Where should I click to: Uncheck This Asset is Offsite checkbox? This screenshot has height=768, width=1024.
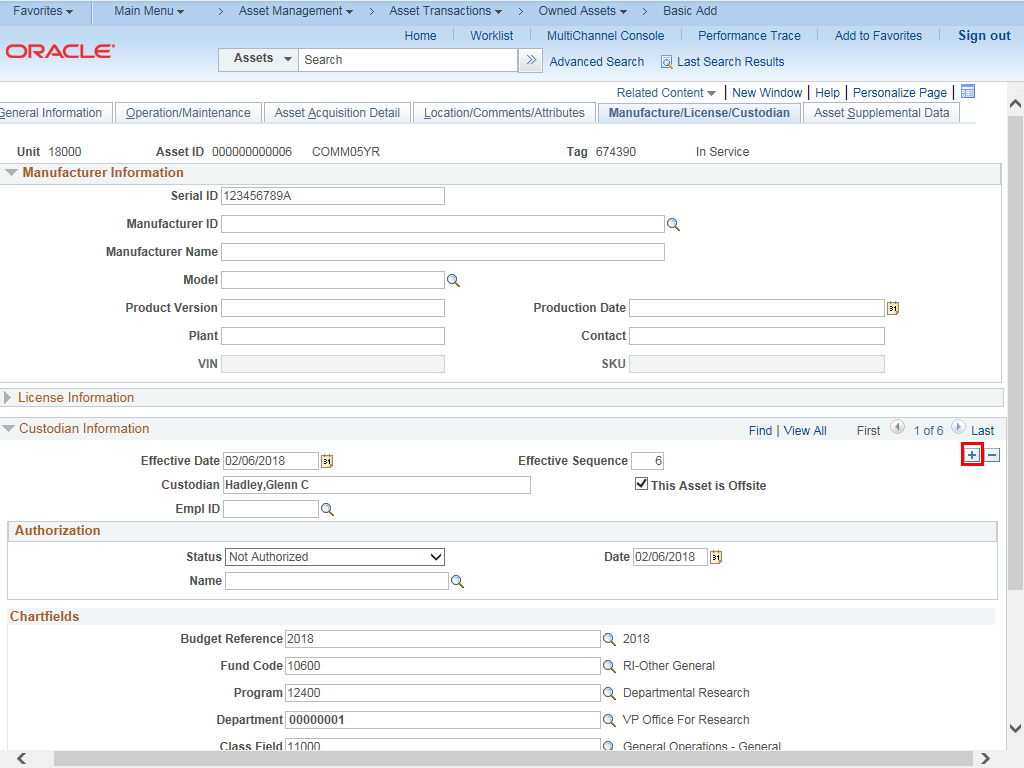tap(642, 484)
